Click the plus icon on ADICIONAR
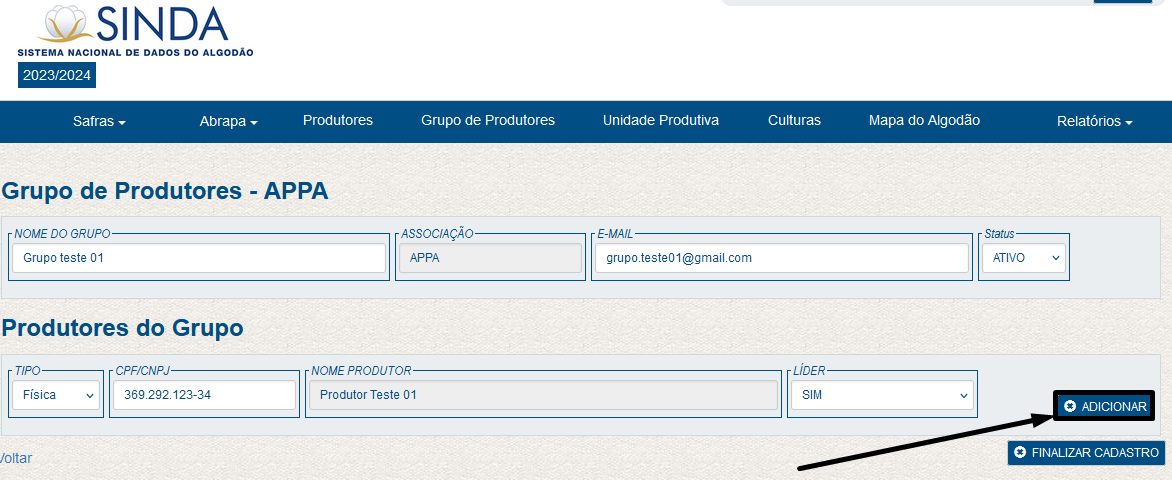 click(x=1070, y=406)
